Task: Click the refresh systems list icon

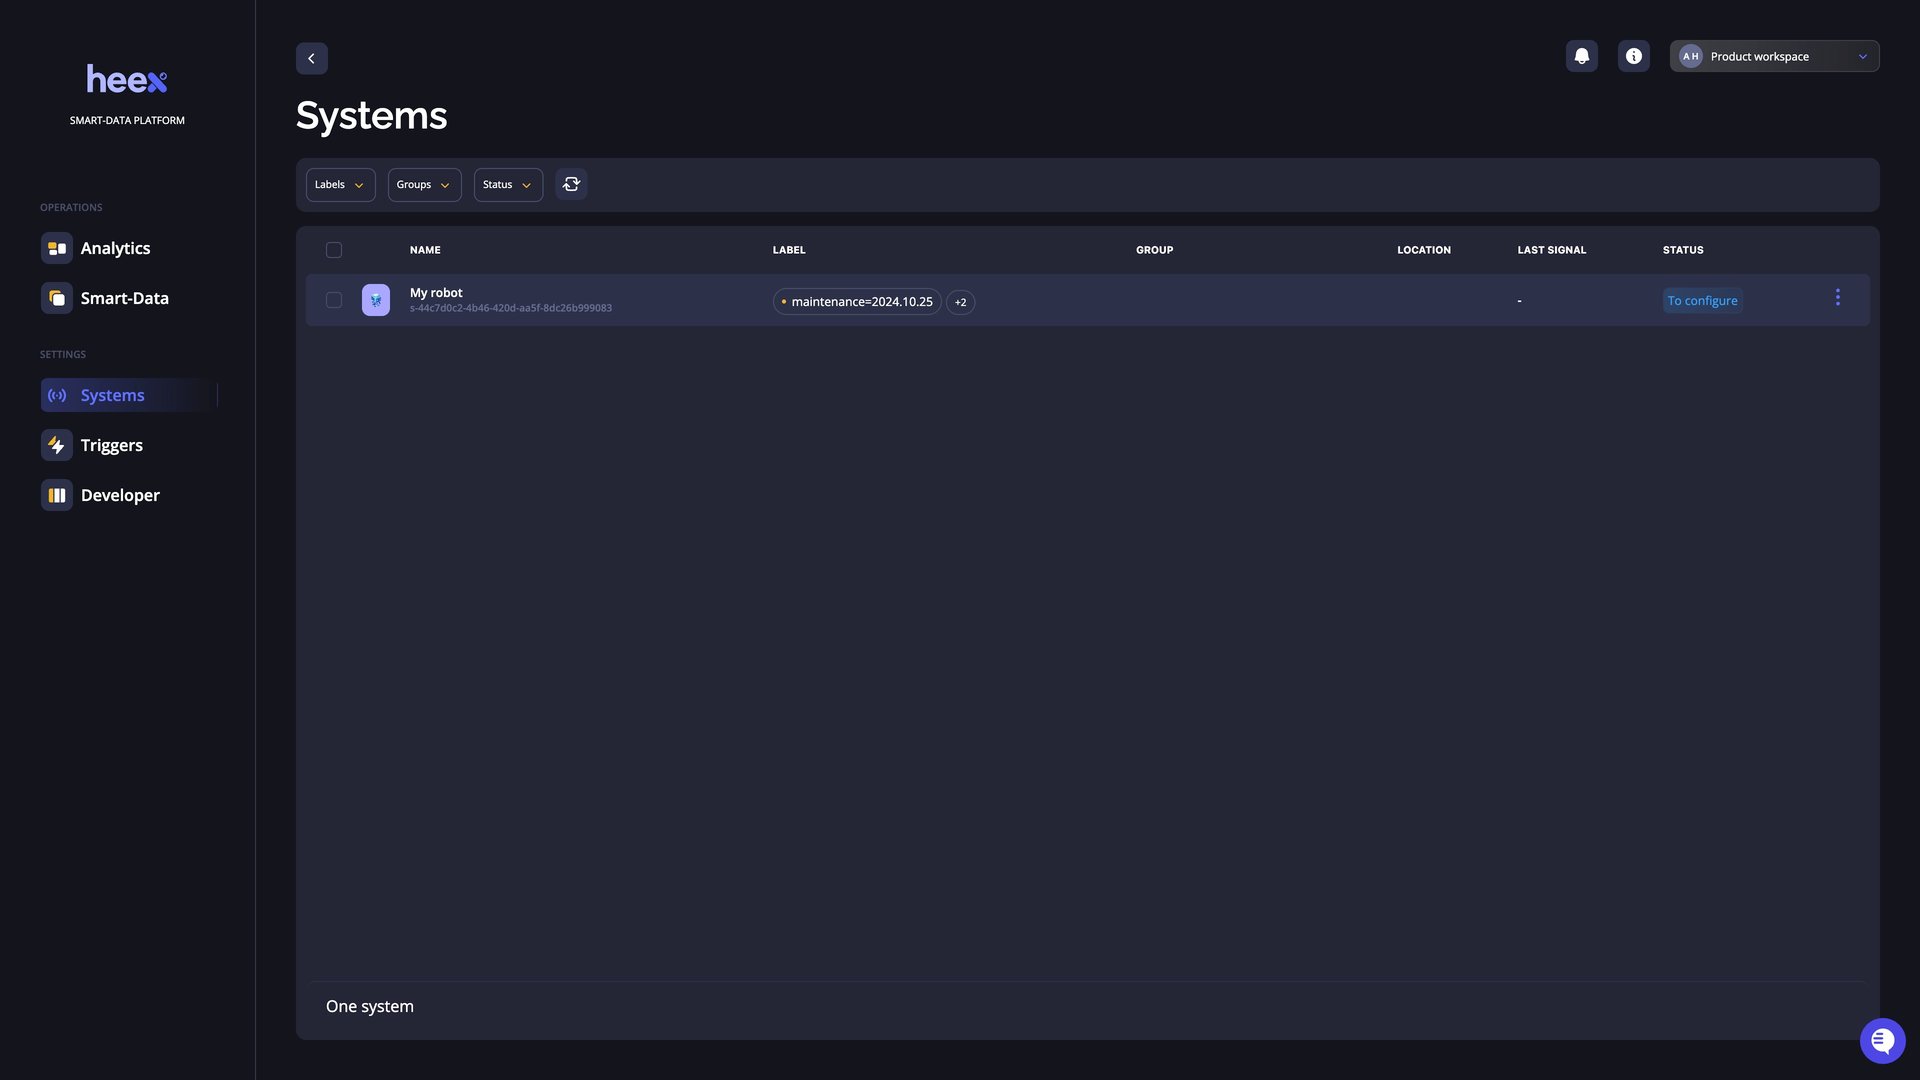Action: tap(571, 184)
